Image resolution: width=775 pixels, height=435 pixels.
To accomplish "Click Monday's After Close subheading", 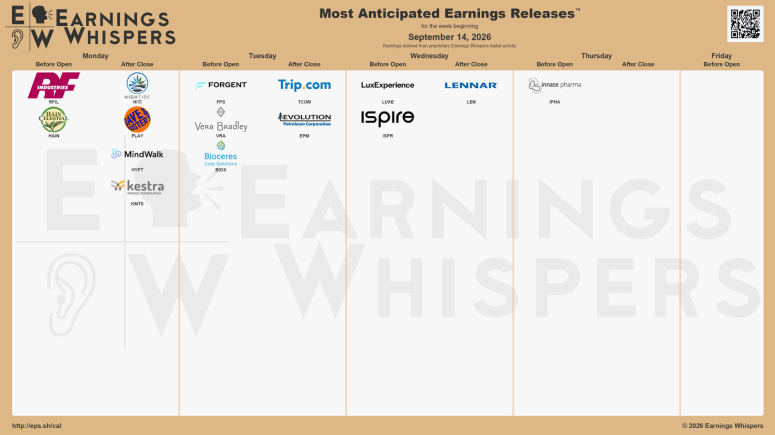I will tap(137, 64).
